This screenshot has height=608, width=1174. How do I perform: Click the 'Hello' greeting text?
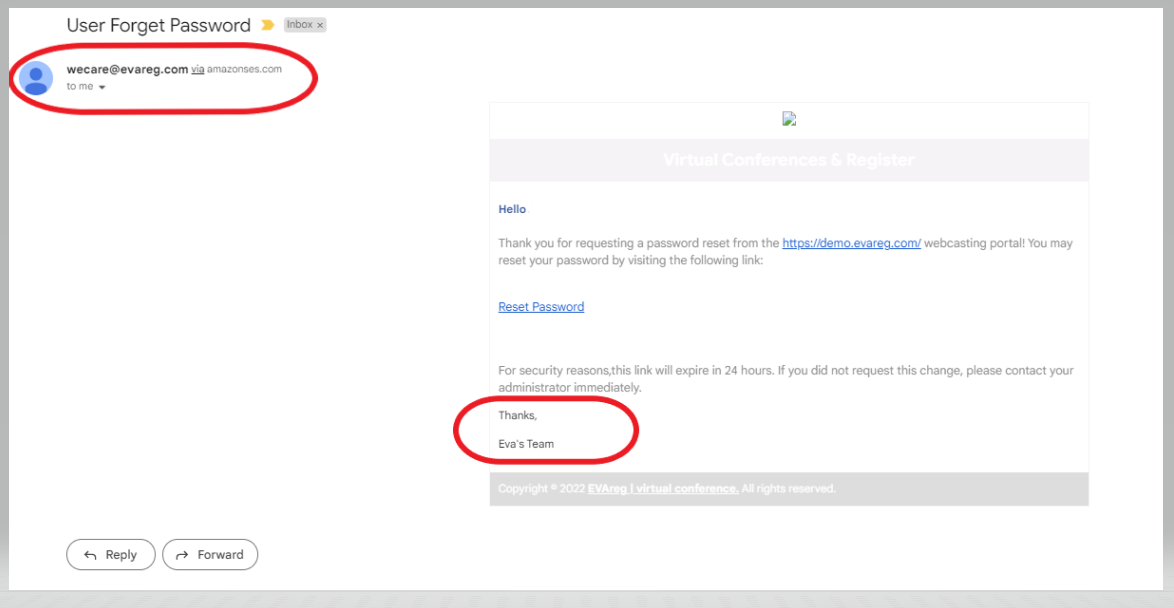pos(512,210)
